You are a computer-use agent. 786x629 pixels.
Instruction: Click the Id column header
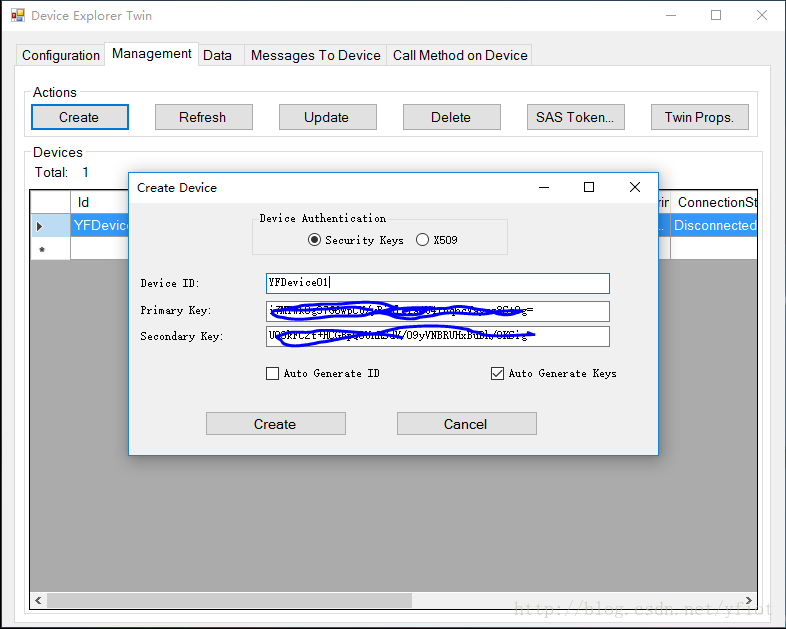(99, 202)
